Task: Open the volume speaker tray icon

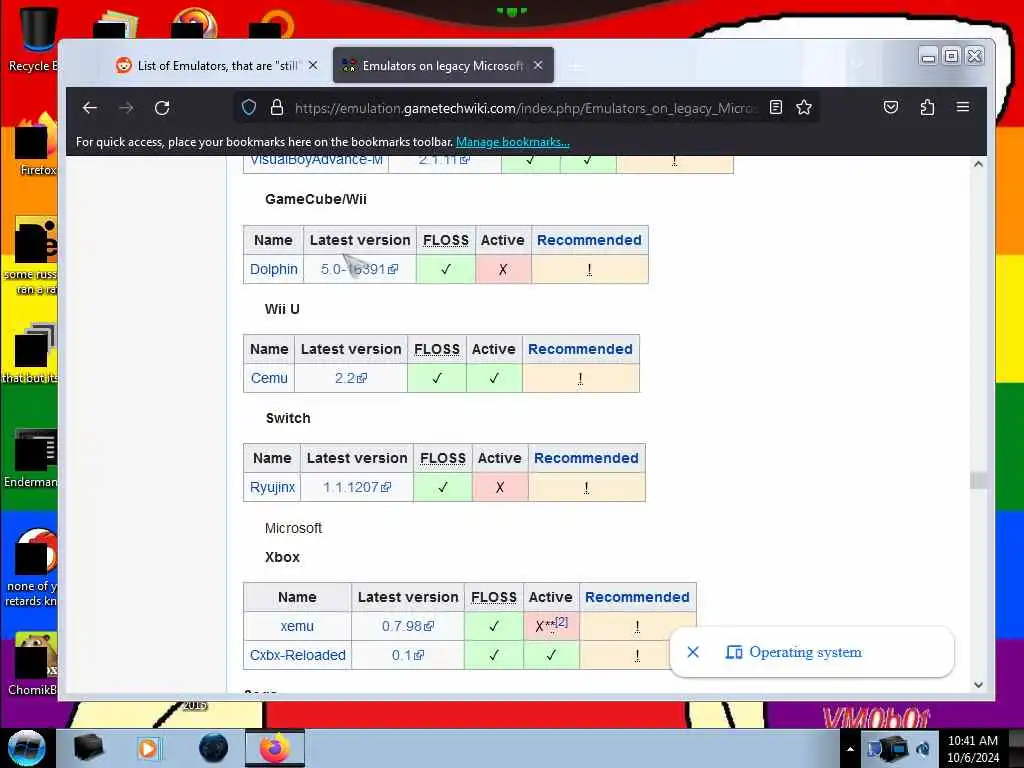Action: point(924,749)
